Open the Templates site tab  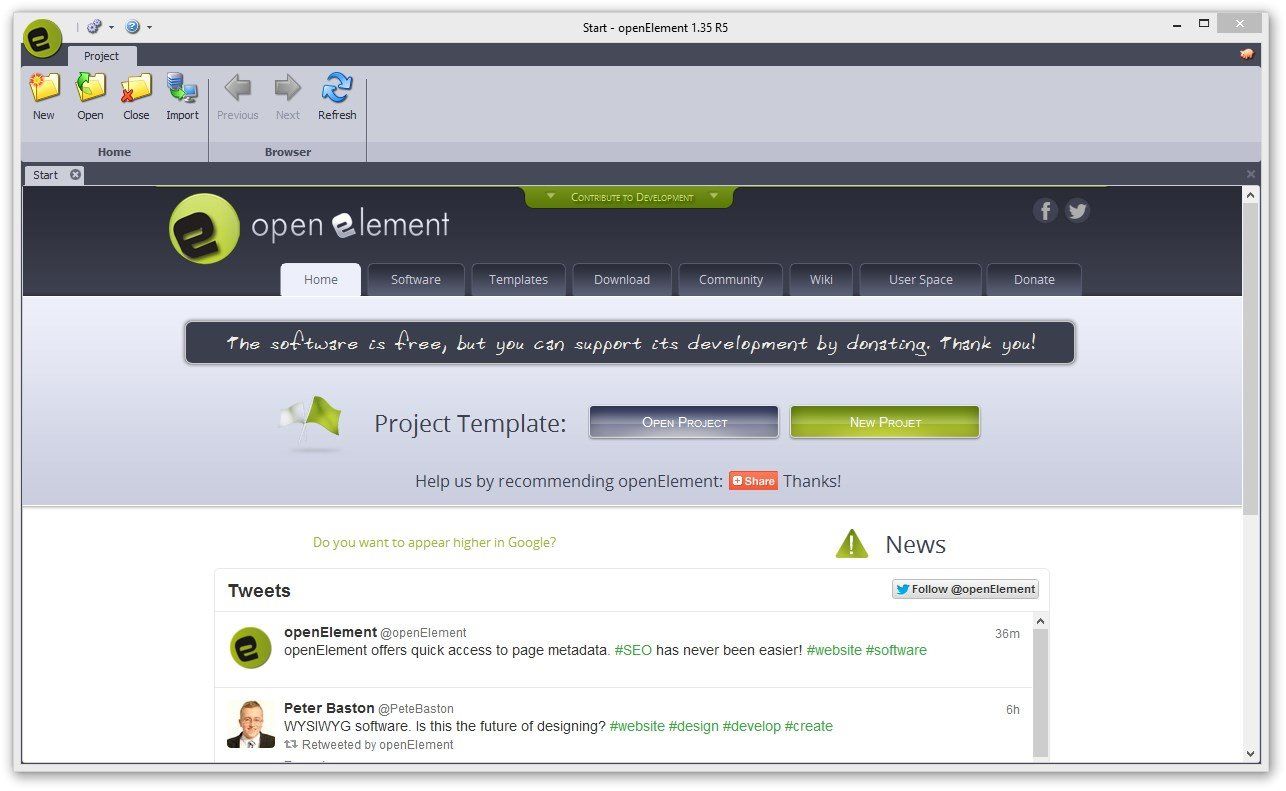point(518,280)
